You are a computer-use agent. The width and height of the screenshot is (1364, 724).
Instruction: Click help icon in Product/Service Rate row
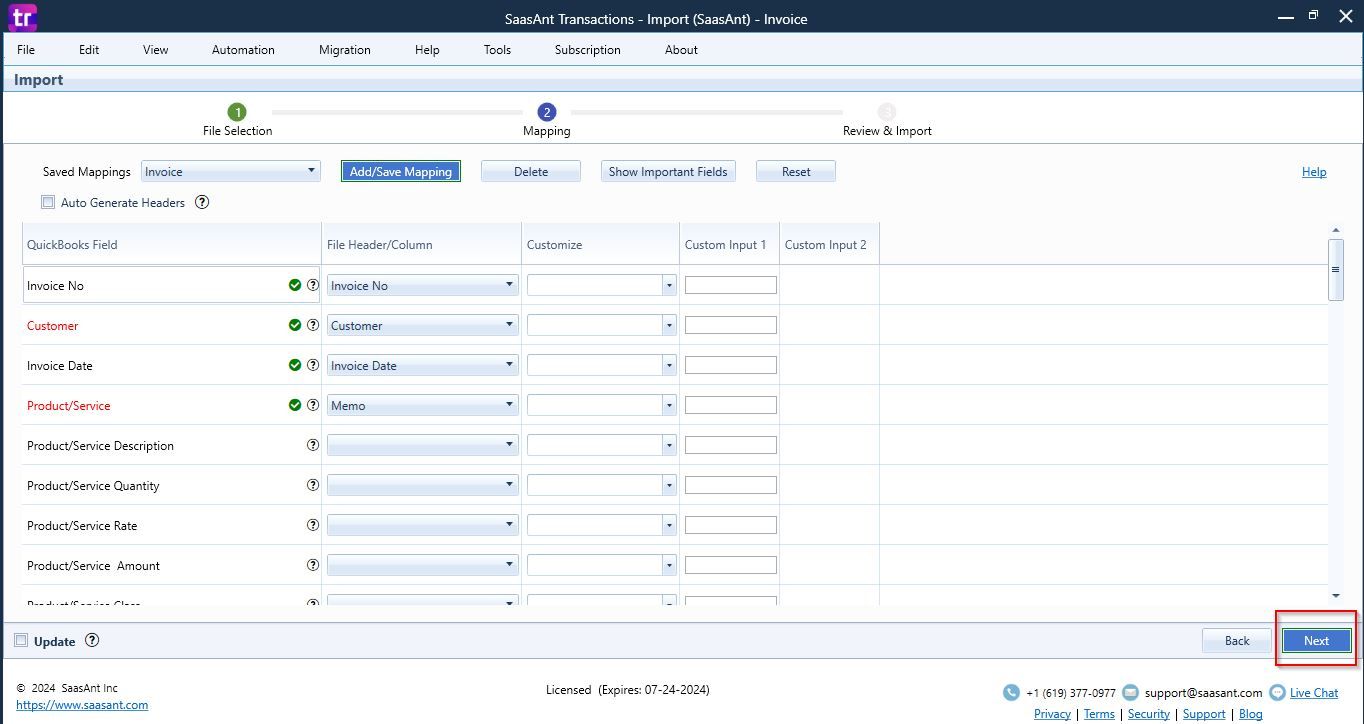(313, 525)
